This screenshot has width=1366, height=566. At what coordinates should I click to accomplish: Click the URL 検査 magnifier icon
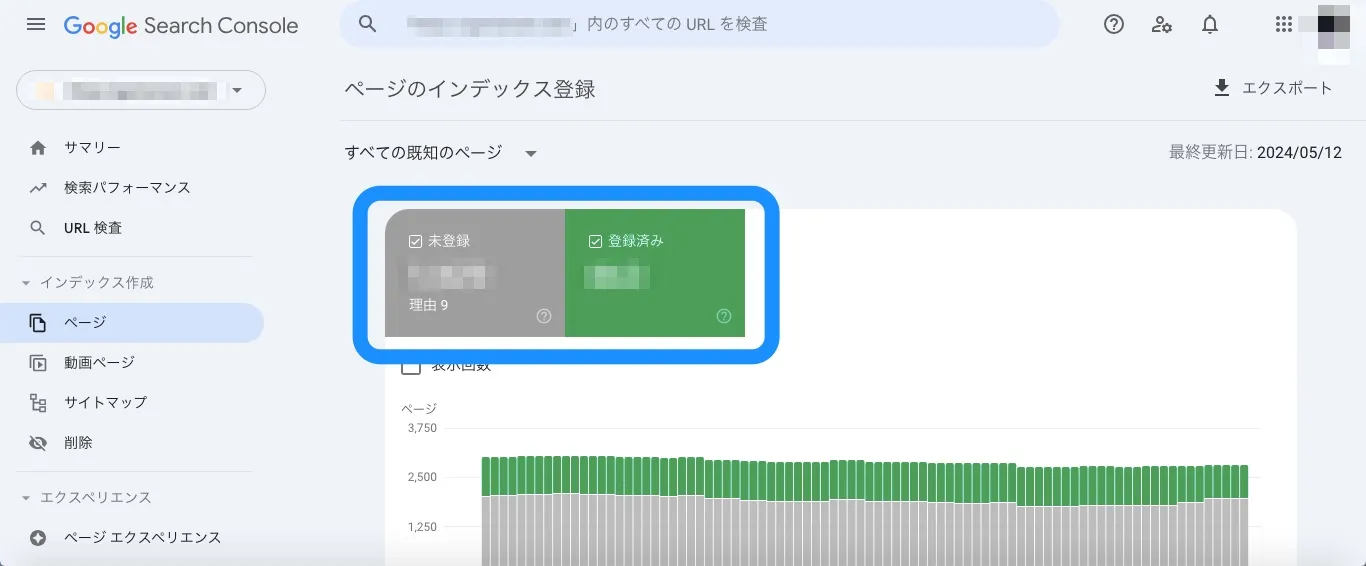point(38,228)
